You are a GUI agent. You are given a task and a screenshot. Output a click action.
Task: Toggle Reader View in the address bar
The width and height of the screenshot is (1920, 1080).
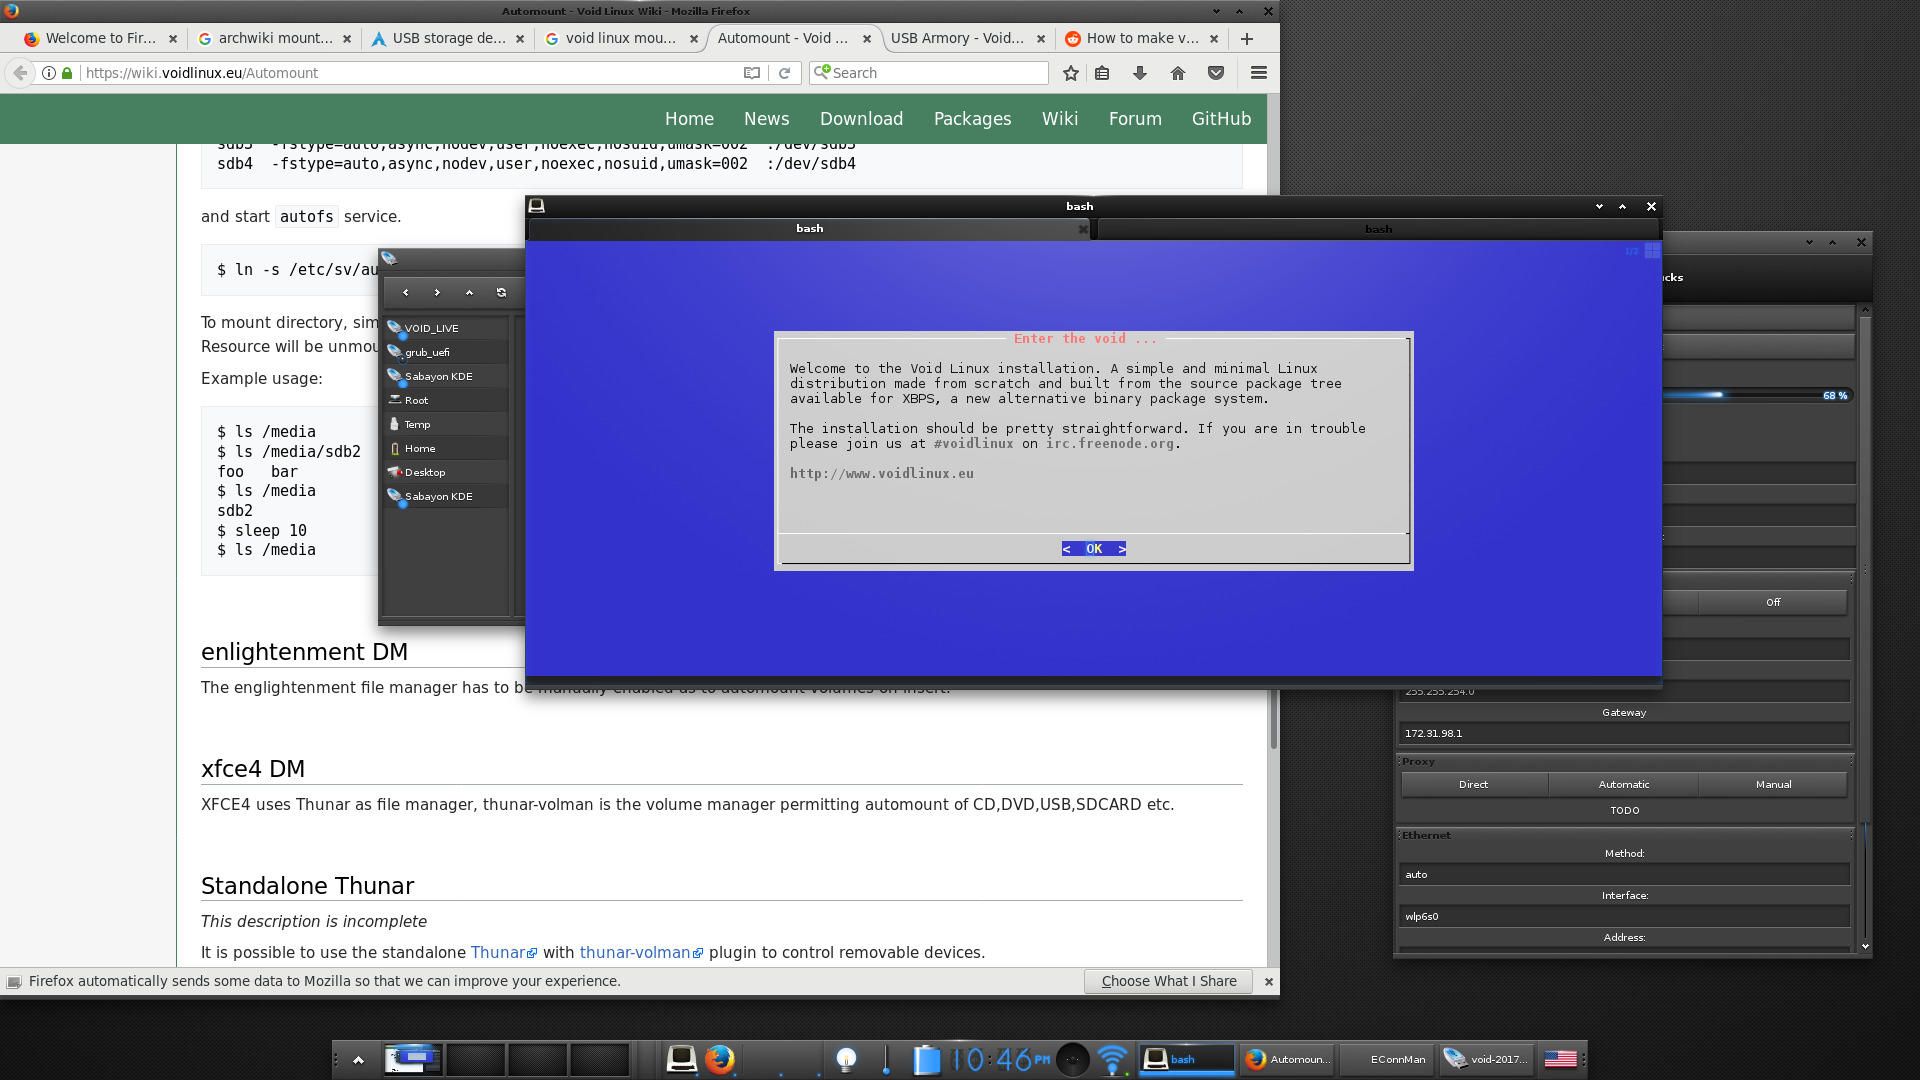click(752, 73)
